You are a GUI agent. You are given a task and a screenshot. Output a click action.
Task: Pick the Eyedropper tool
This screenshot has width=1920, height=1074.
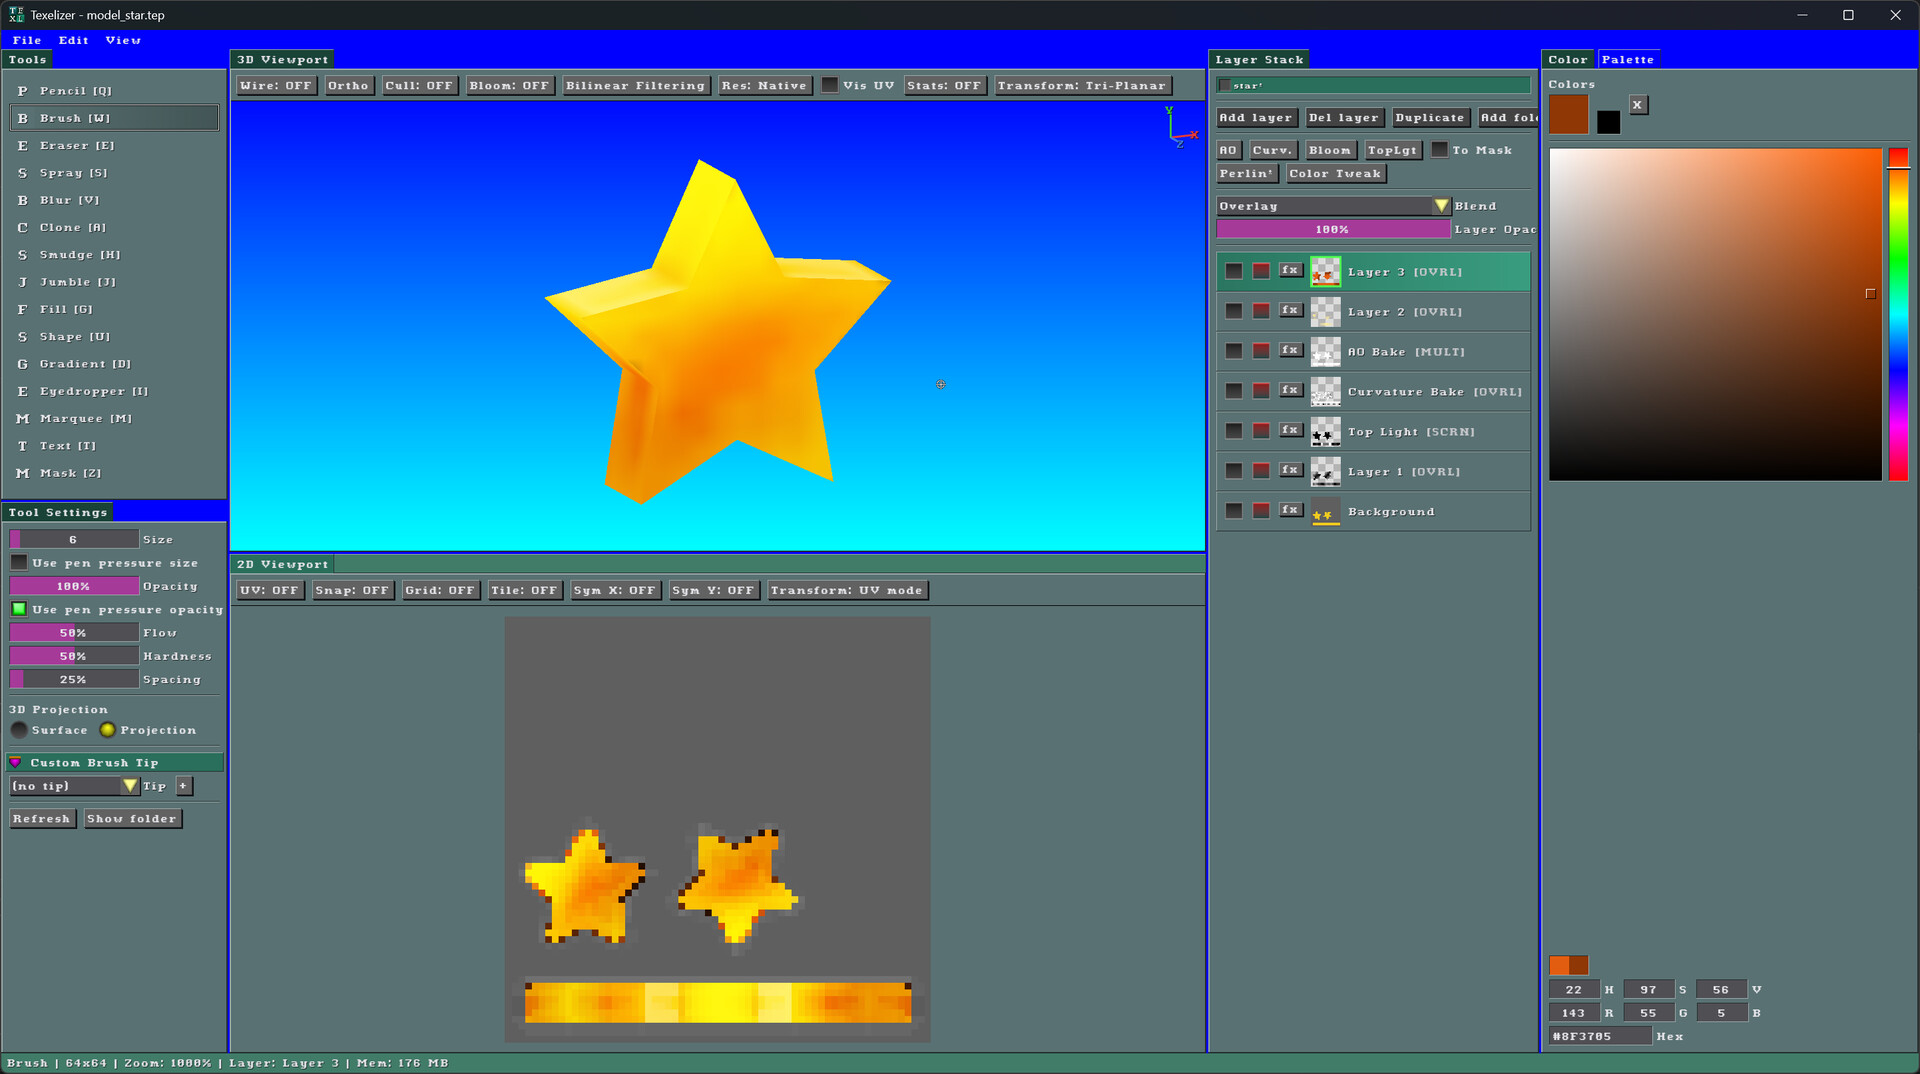(x=114, y=392)
